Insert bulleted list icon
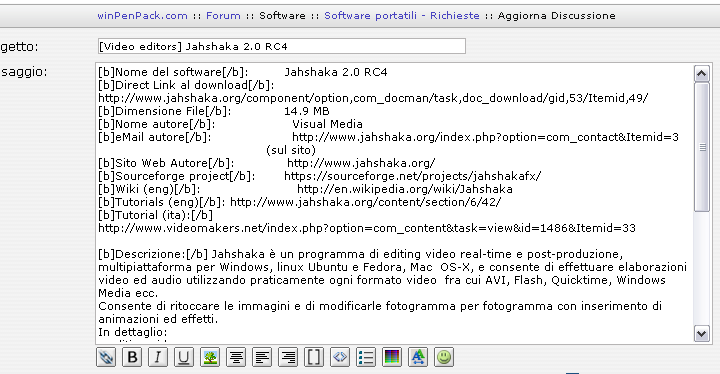720x374 pixels. tap(366, 357)
